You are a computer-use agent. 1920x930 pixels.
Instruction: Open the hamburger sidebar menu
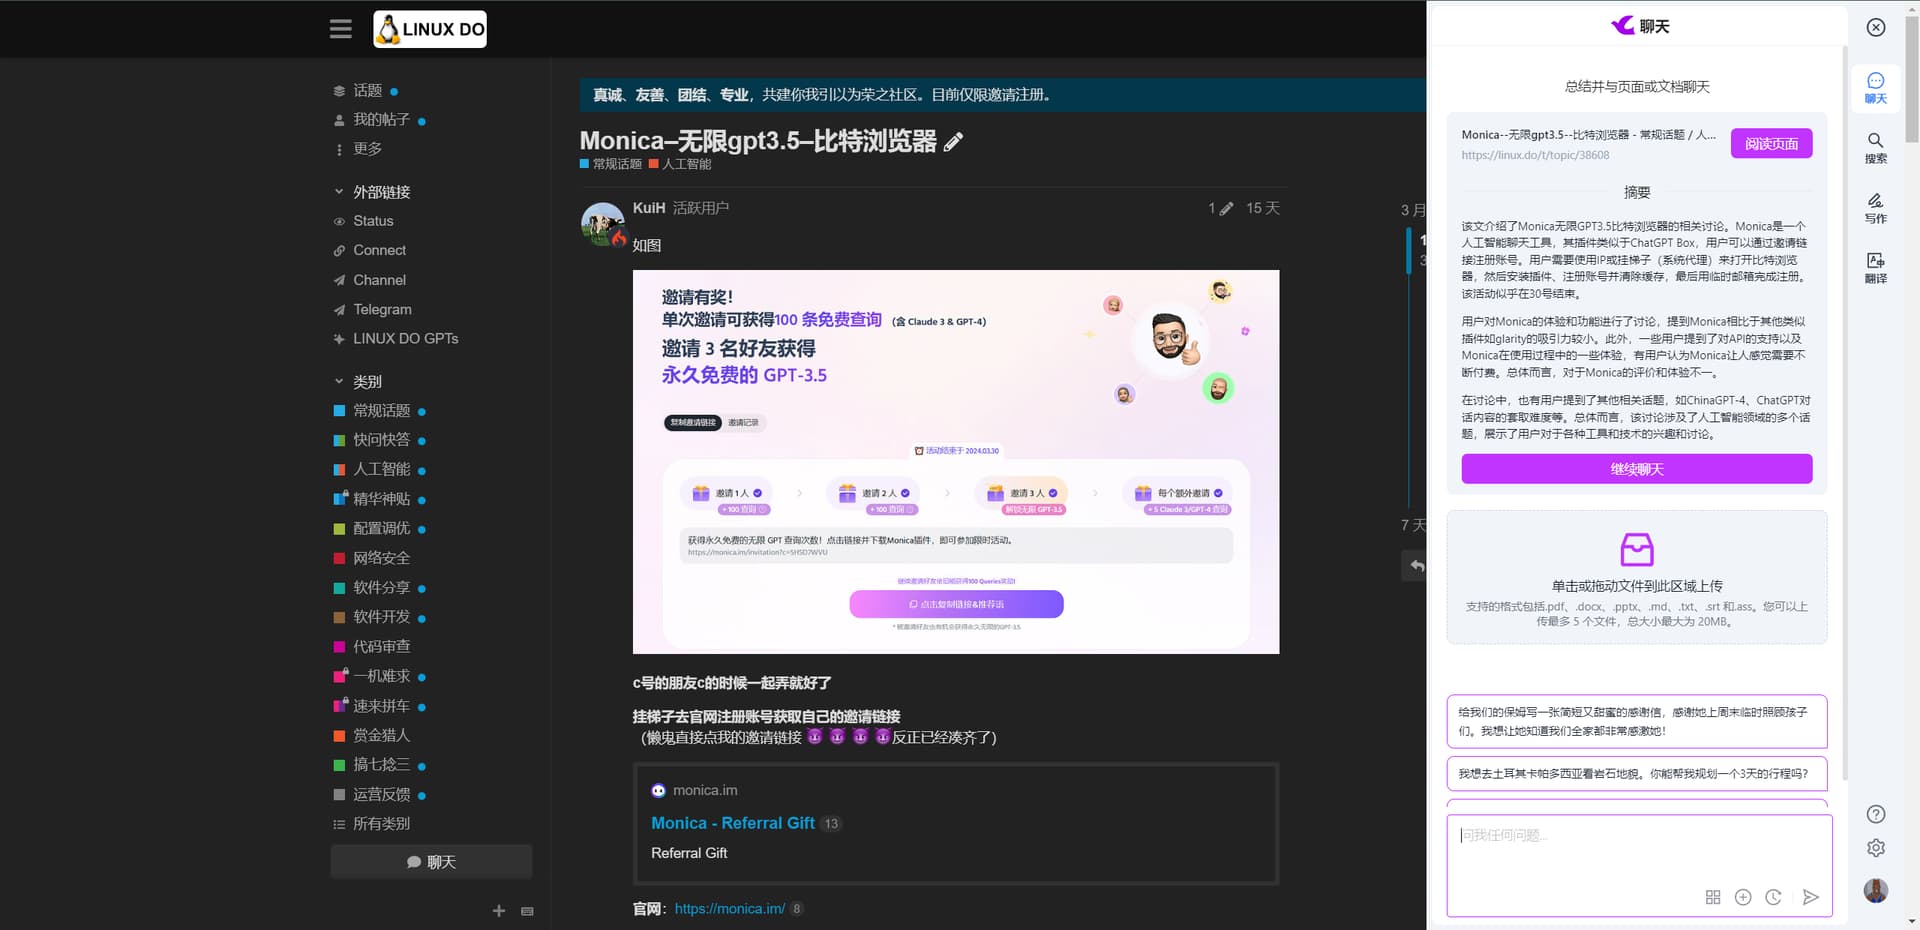(x=340, y=29)
